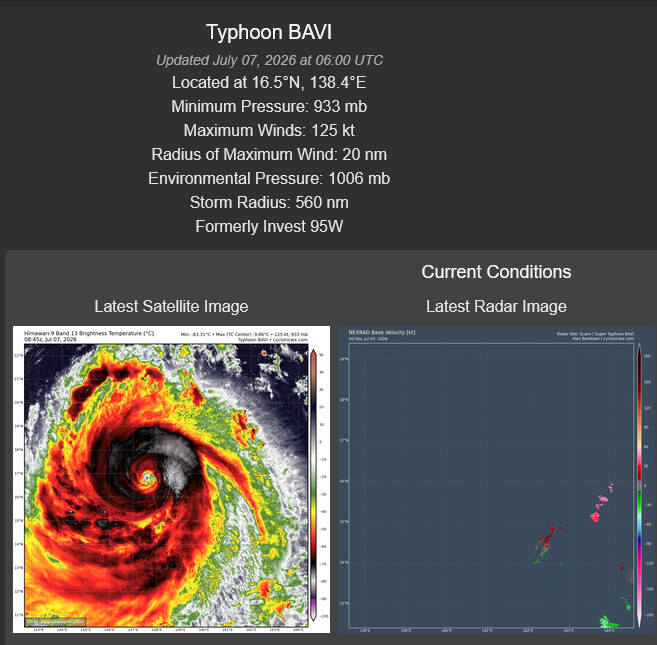Select 'Formerly Invest 95W' line

pos(269,227)
